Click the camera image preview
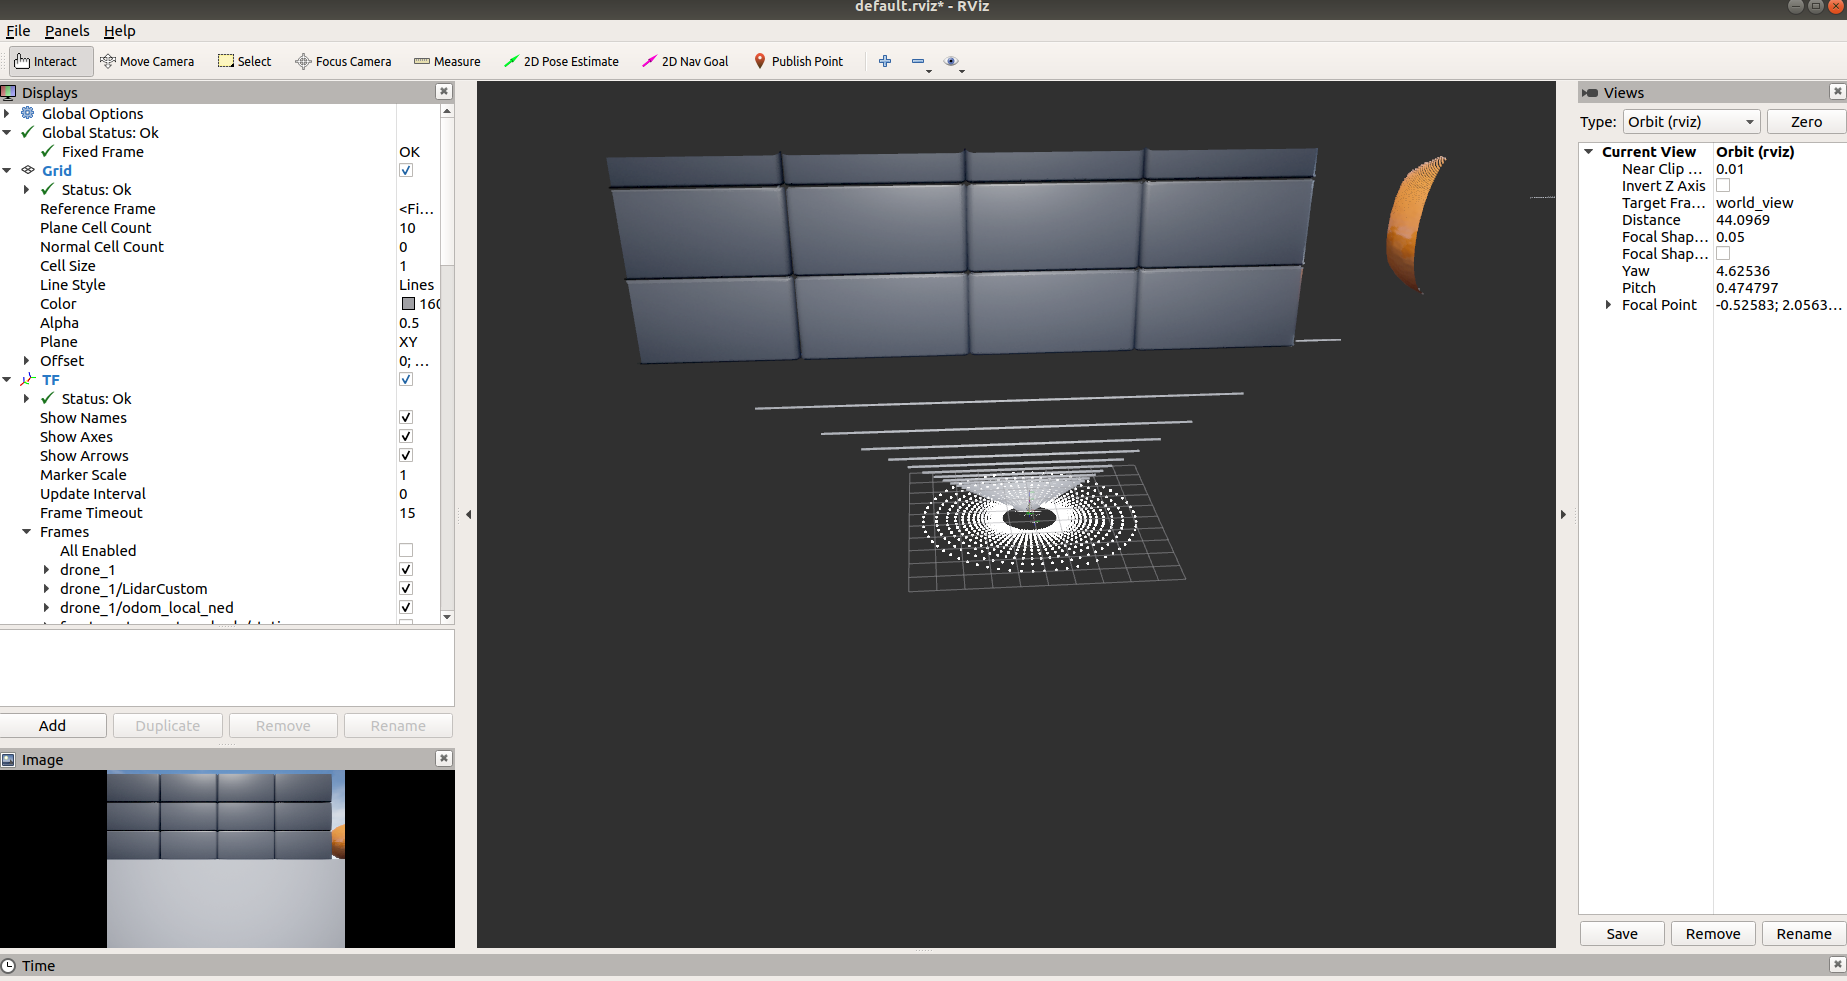The width and height of the screenshot is (1847, 981). click(x=226, y=858)
